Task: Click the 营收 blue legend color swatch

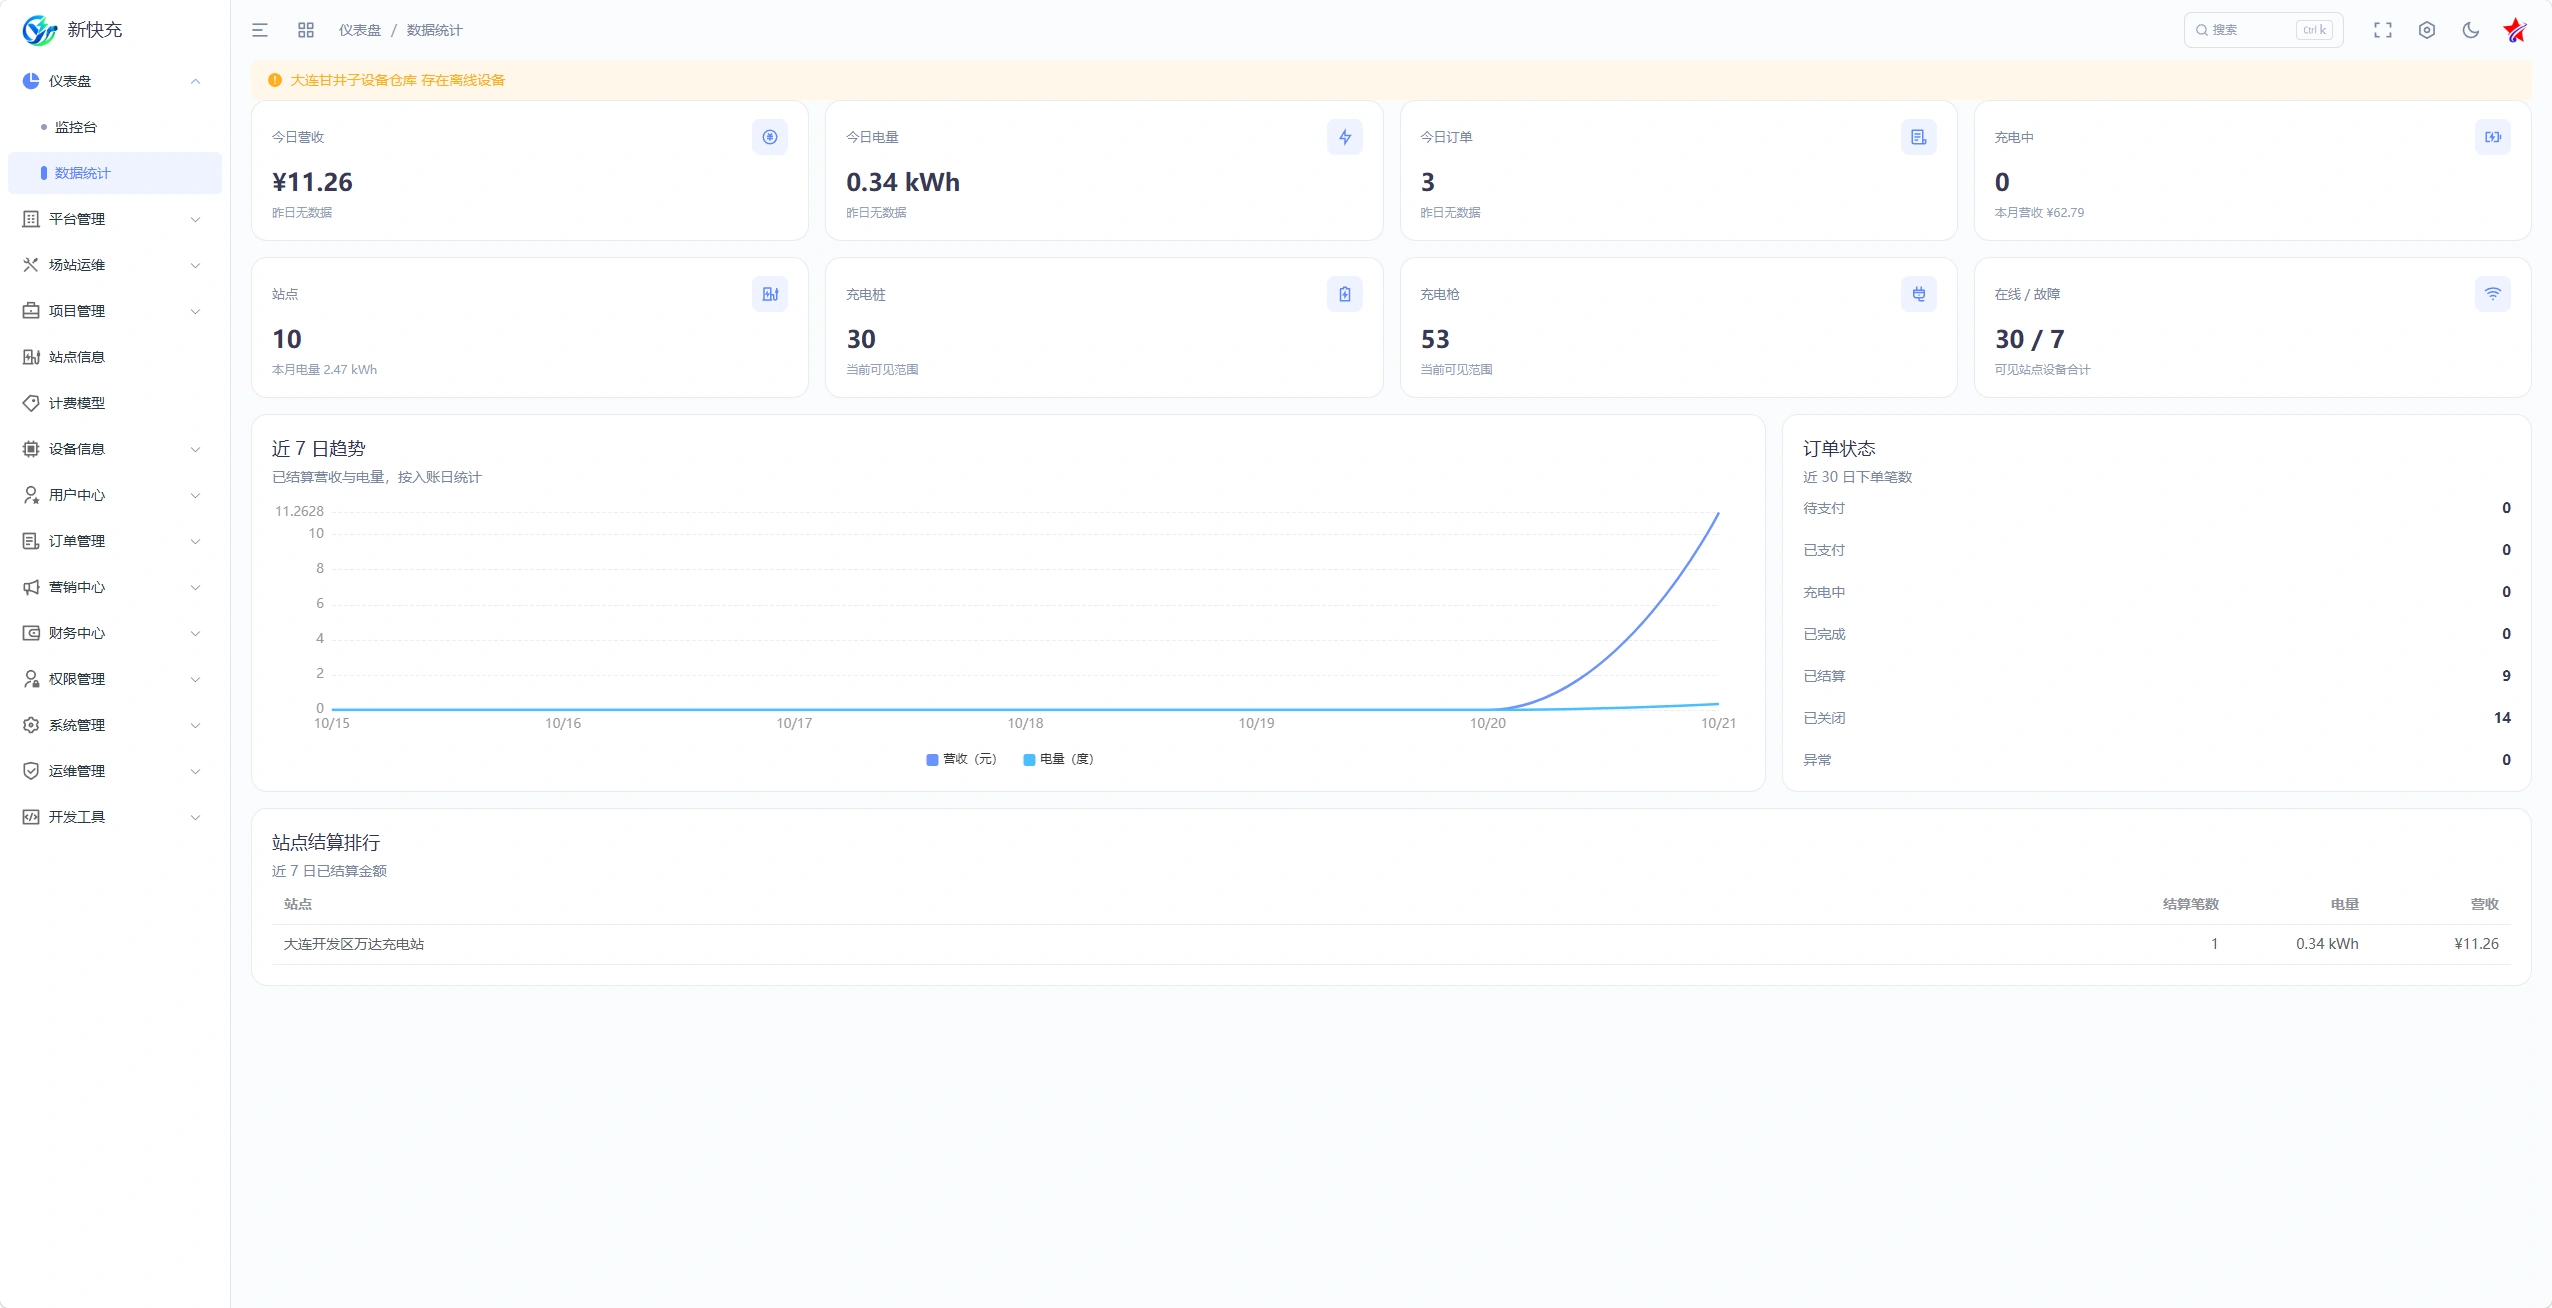Action: [932, 760]
